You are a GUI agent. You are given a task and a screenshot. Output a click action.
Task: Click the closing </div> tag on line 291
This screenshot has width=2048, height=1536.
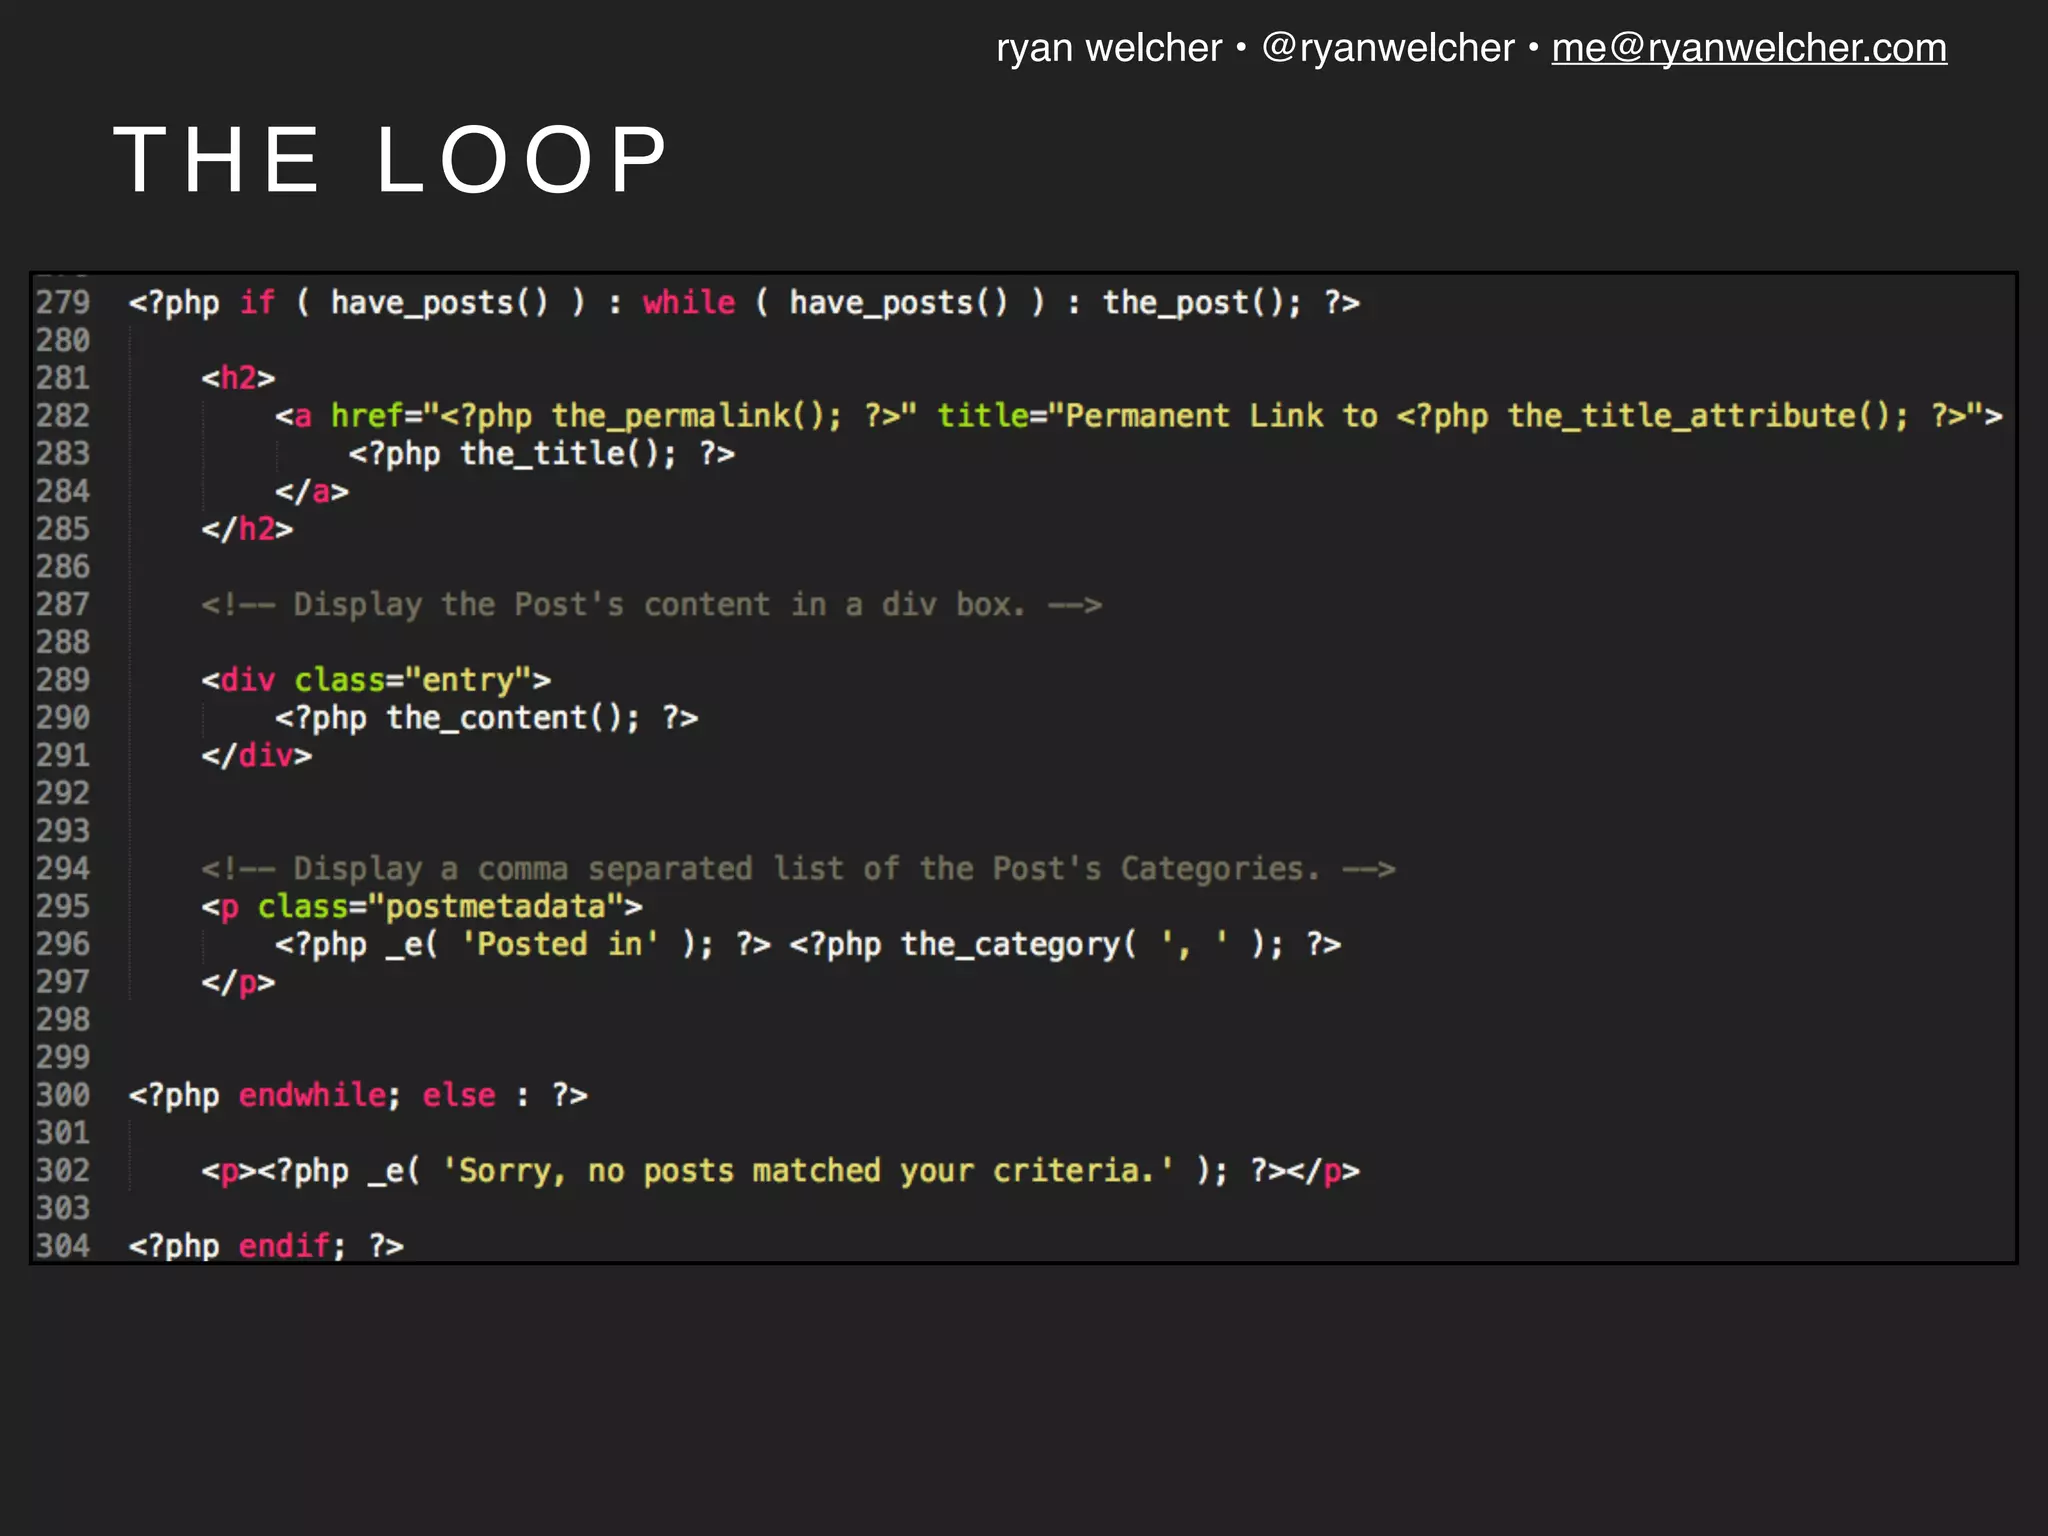point(257,756)
